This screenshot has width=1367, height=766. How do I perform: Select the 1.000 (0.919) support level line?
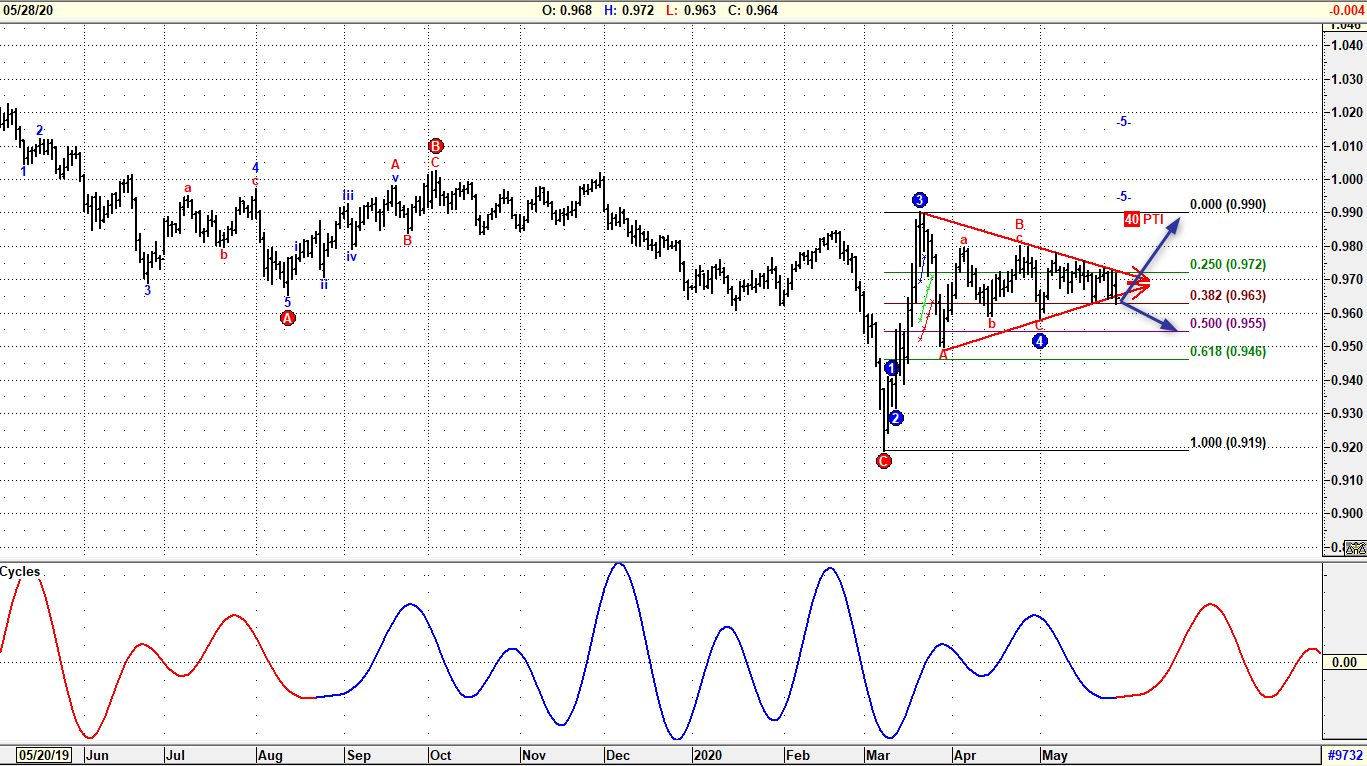(1227, 442)
